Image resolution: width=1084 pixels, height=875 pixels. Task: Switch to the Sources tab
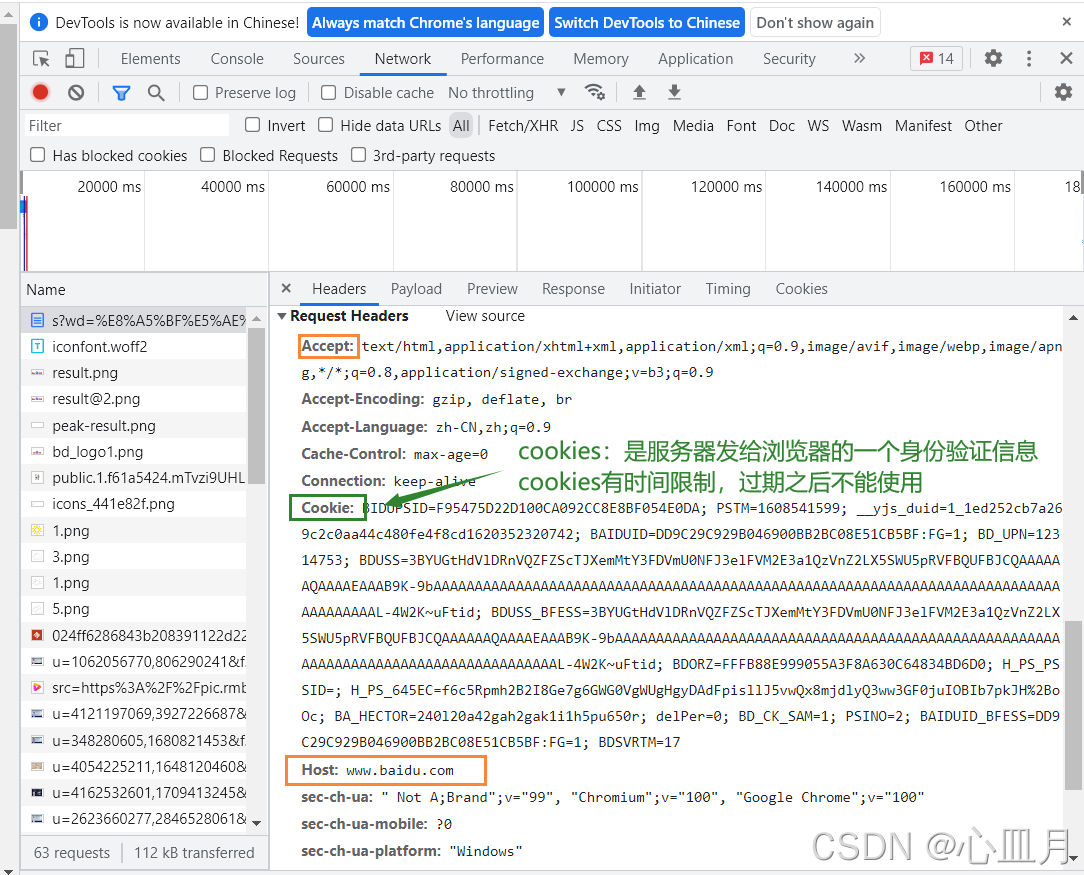tap(319, 59)
